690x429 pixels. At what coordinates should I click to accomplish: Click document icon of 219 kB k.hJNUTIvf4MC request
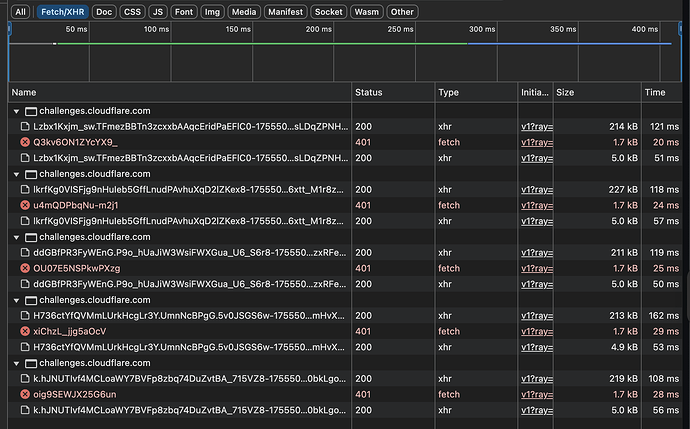click(25, 378)
